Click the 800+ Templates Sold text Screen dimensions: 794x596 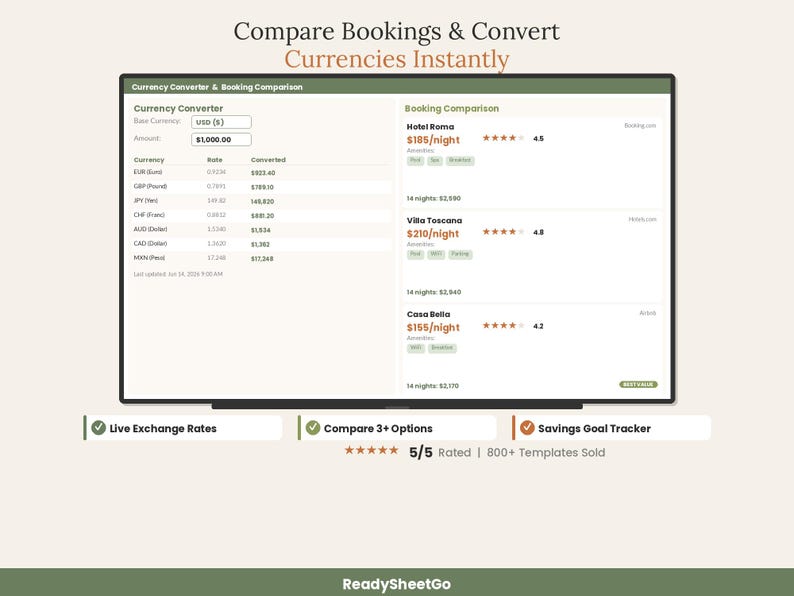click(x=546, y=452)
